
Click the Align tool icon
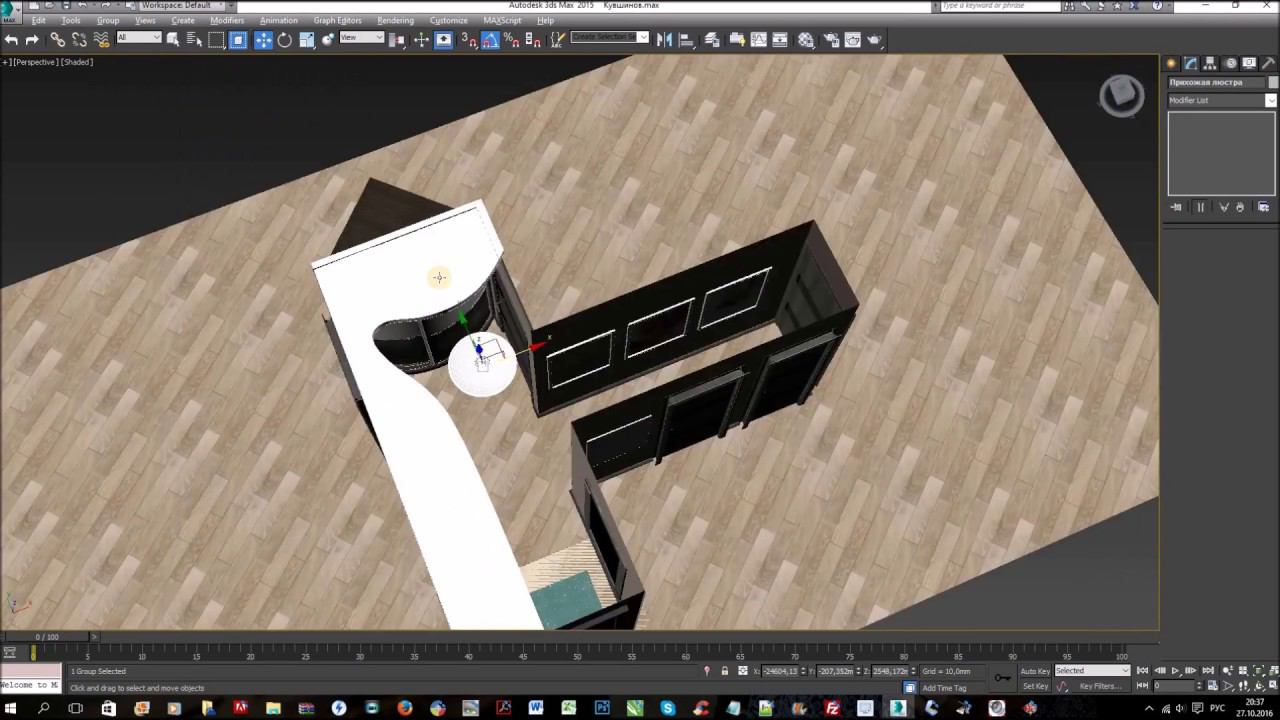pyautogui.click(x=686, y=40)
